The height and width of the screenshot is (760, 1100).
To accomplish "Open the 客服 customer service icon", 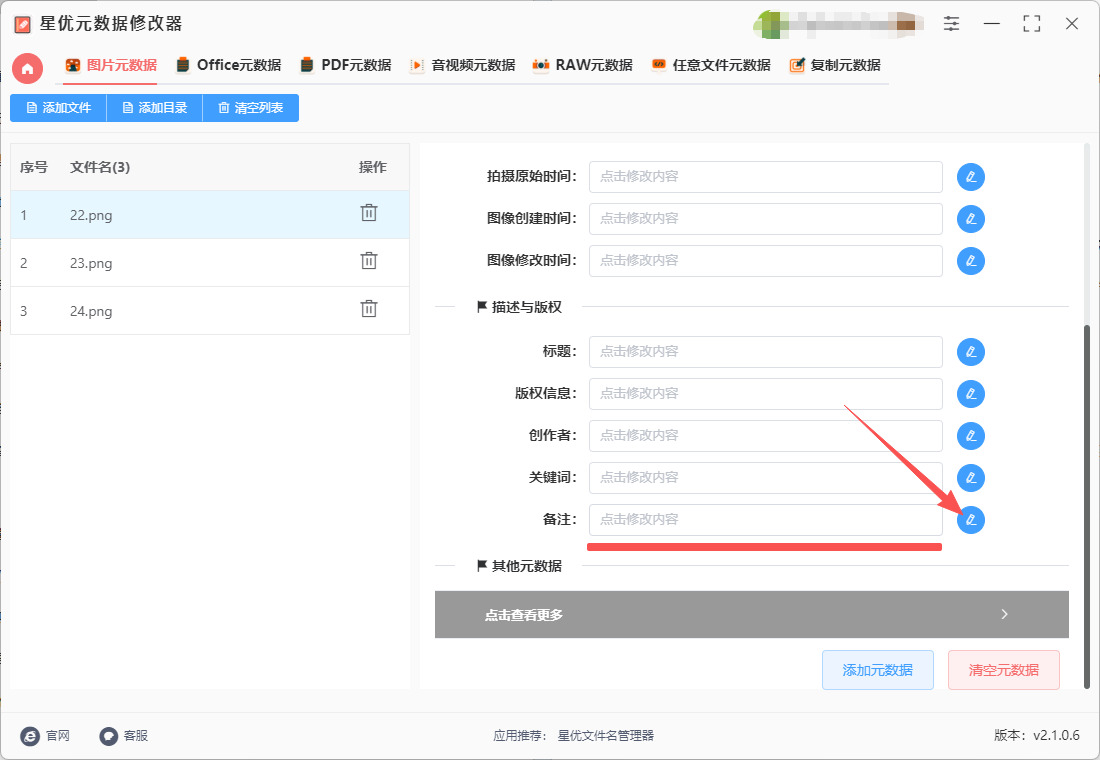I will pos(108,735).
